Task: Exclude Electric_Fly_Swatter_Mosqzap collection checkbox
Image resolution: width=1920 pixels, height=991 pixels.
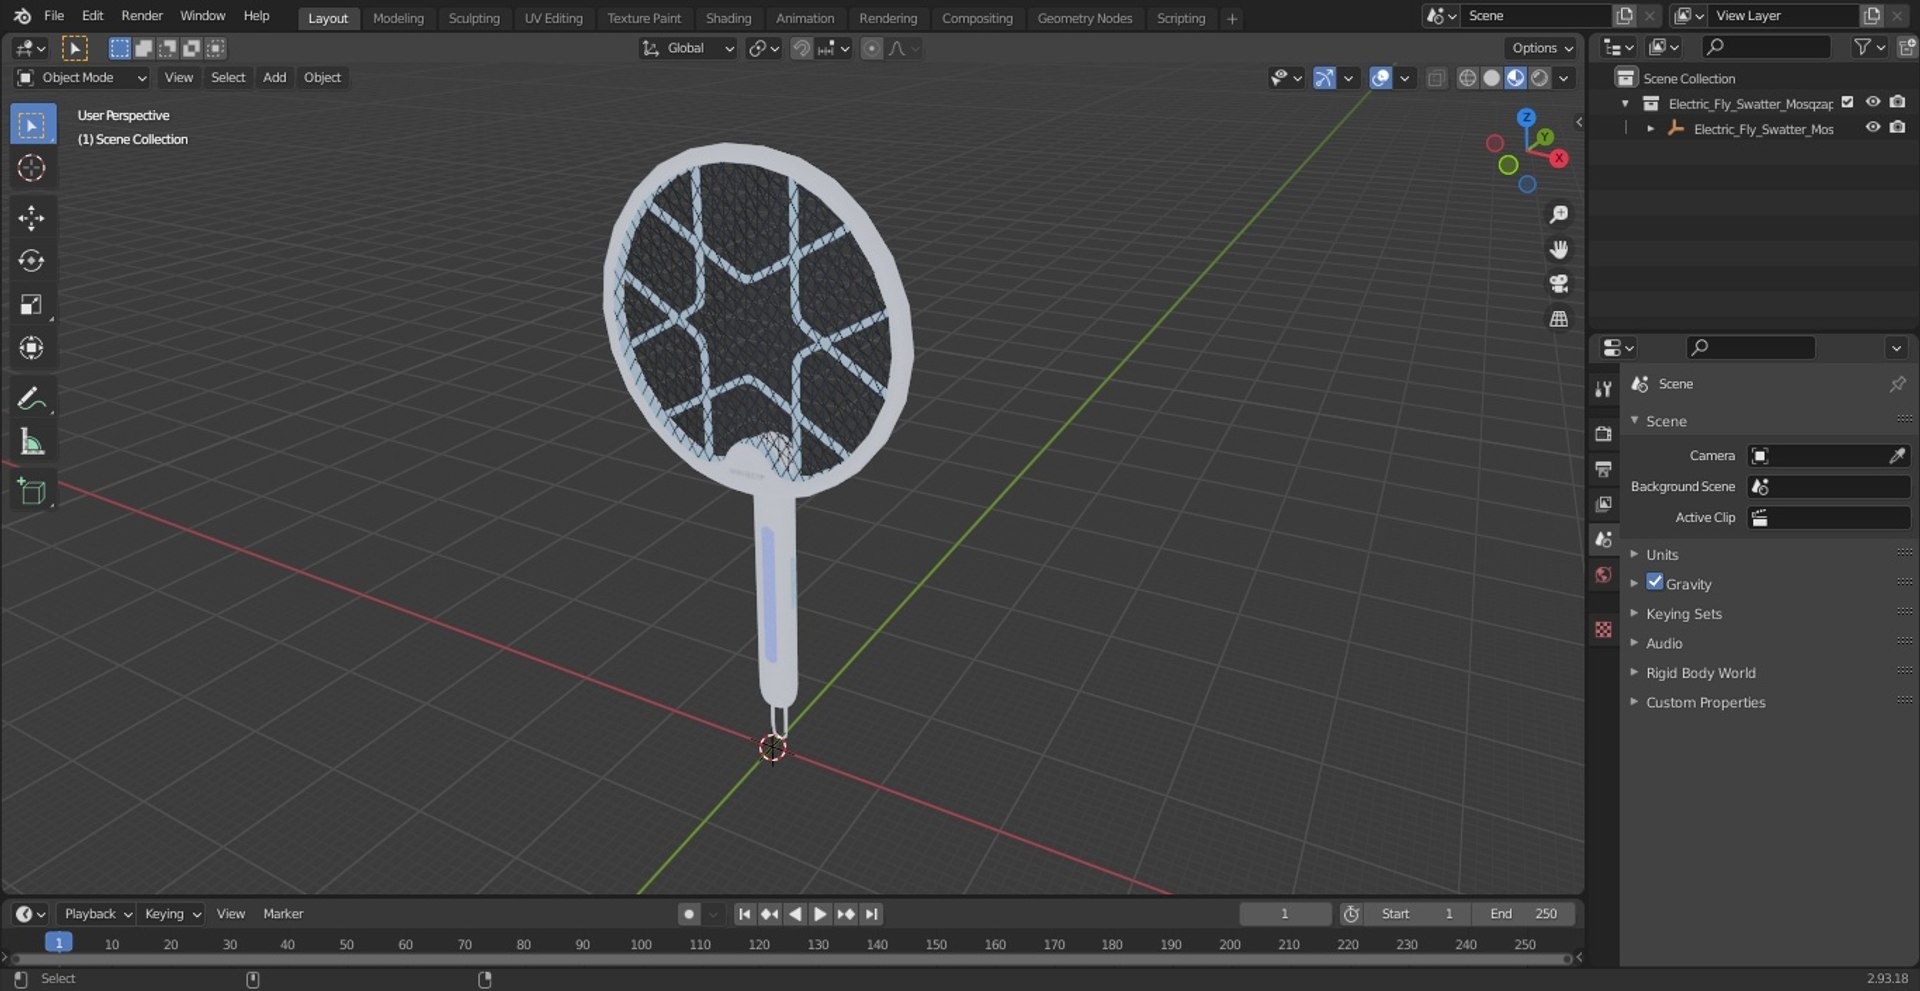Action: pos(1848,102)
